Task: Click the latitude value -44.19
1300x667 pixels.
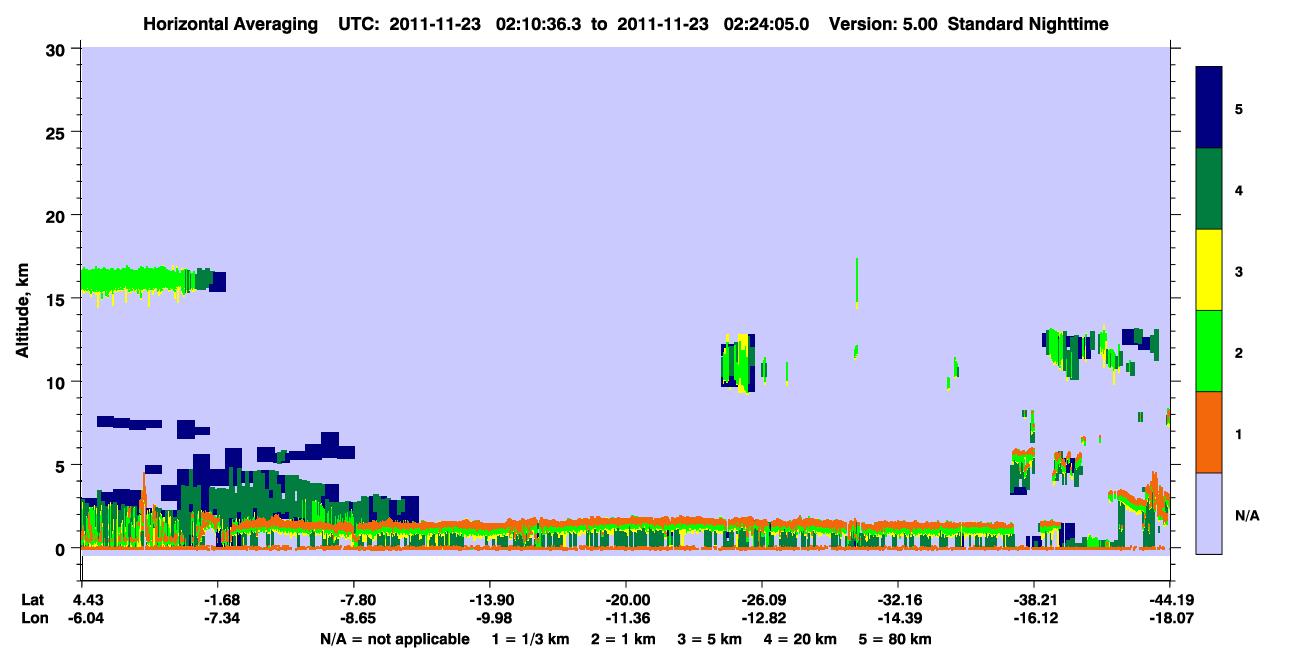Action: pyautogui.click(x=1169, y=600)
